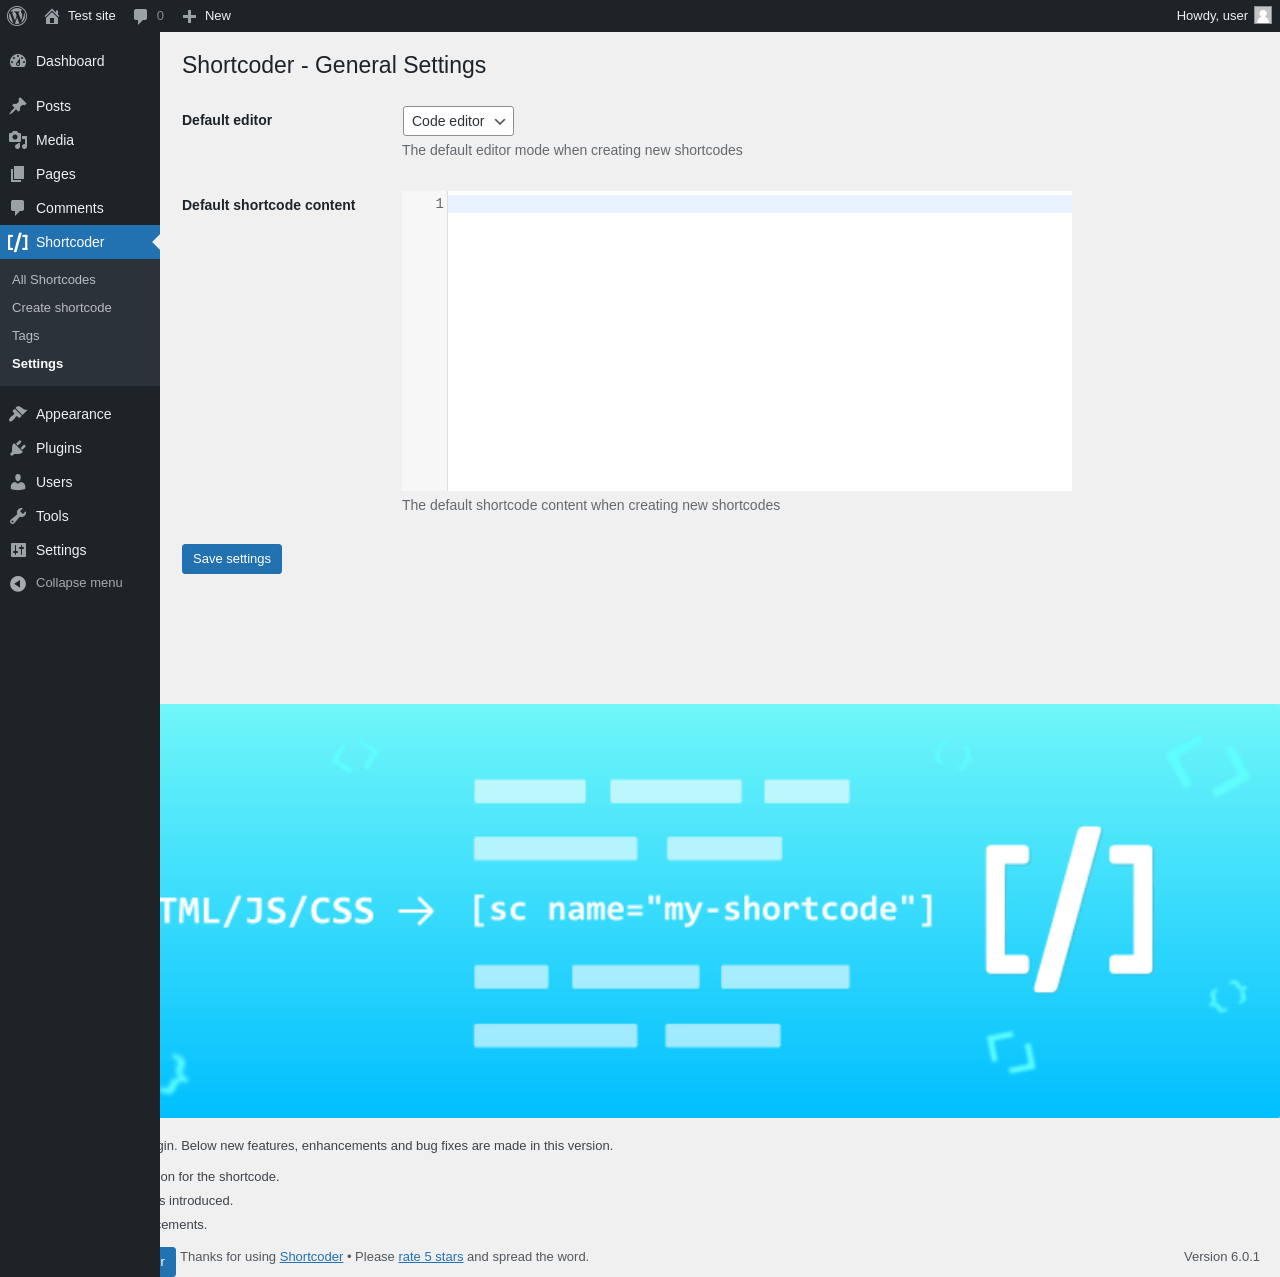Click the Posts pushpin icon

pos(18,106)
